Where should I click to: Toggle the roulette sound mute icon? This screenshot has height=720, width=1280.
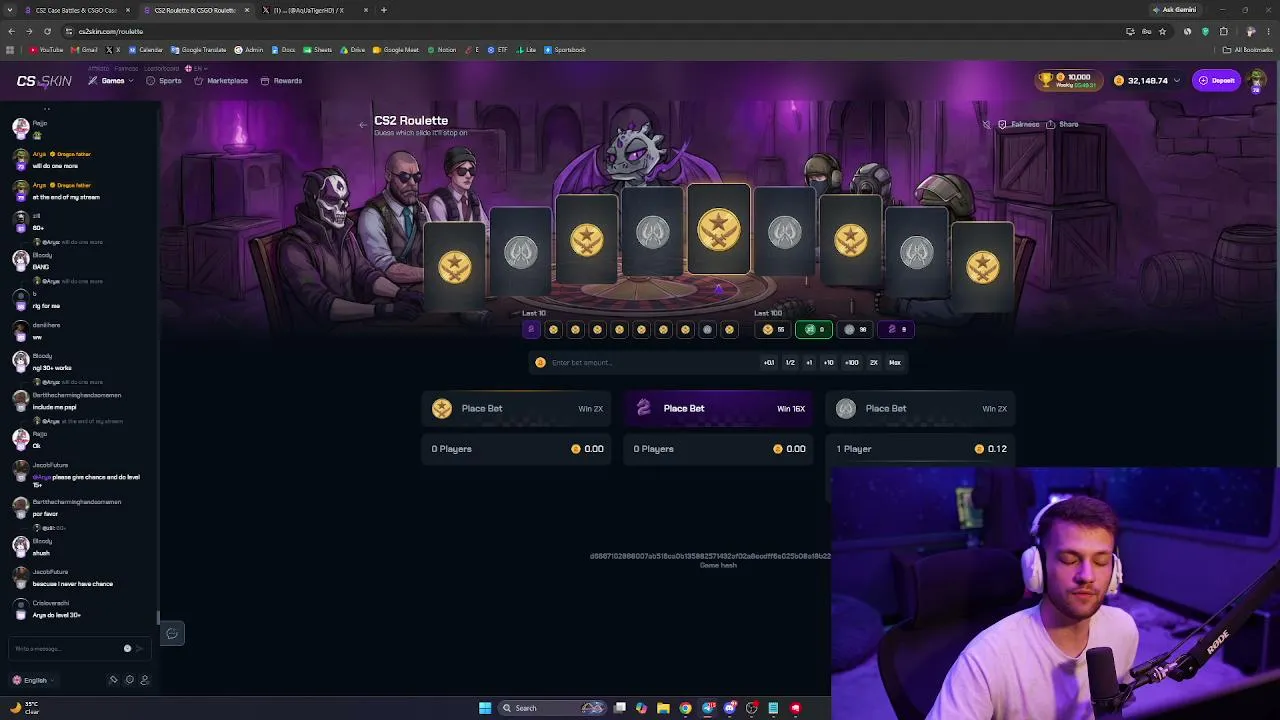point(986,125)
